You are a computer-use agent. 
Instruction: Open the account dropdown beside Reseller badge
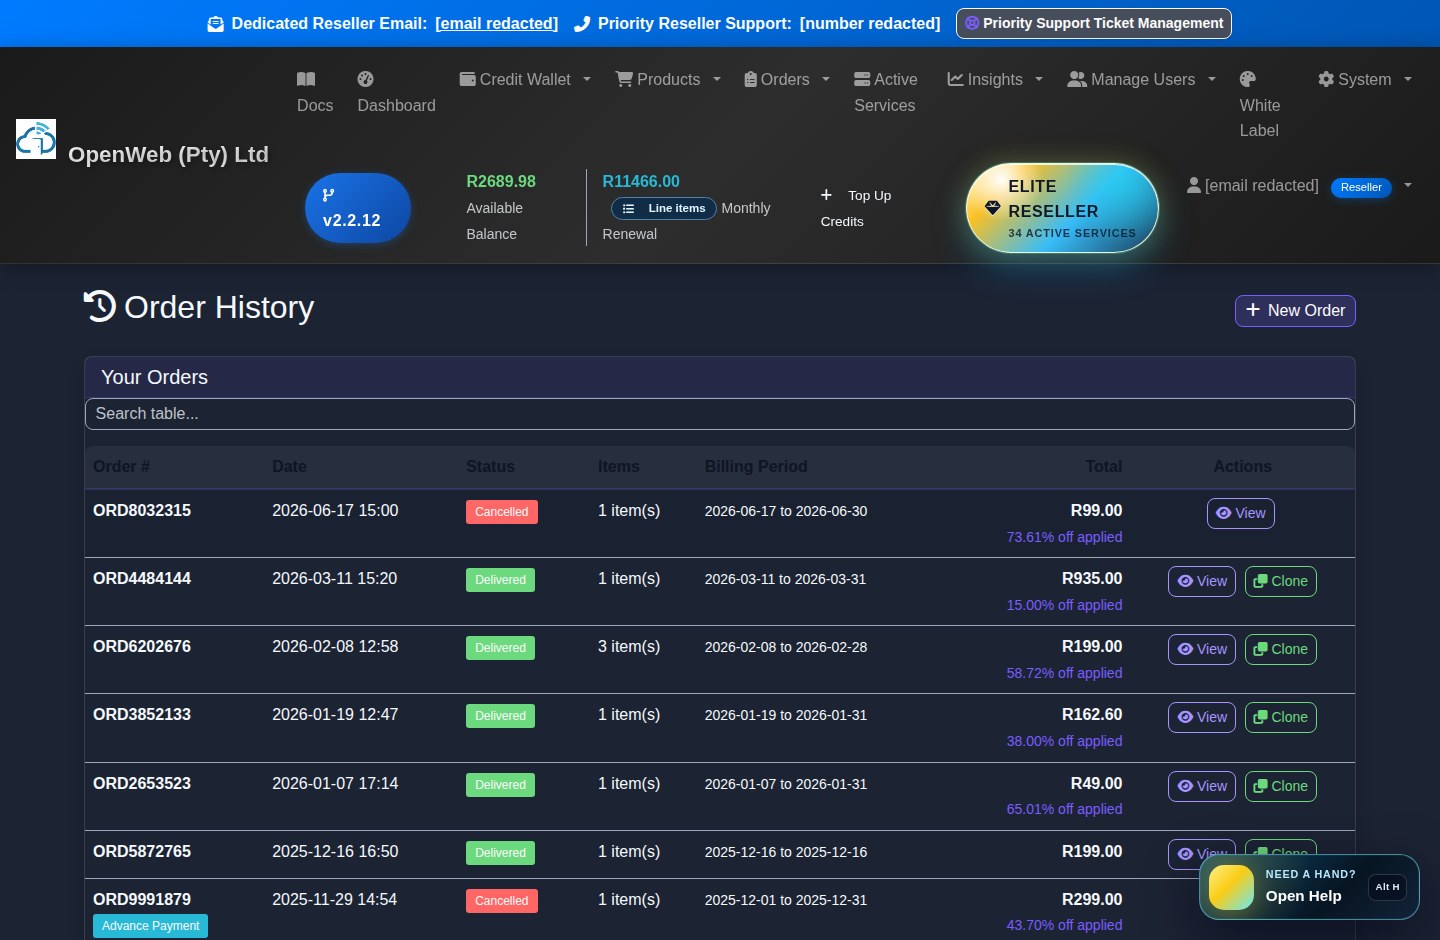point(1408,185)
